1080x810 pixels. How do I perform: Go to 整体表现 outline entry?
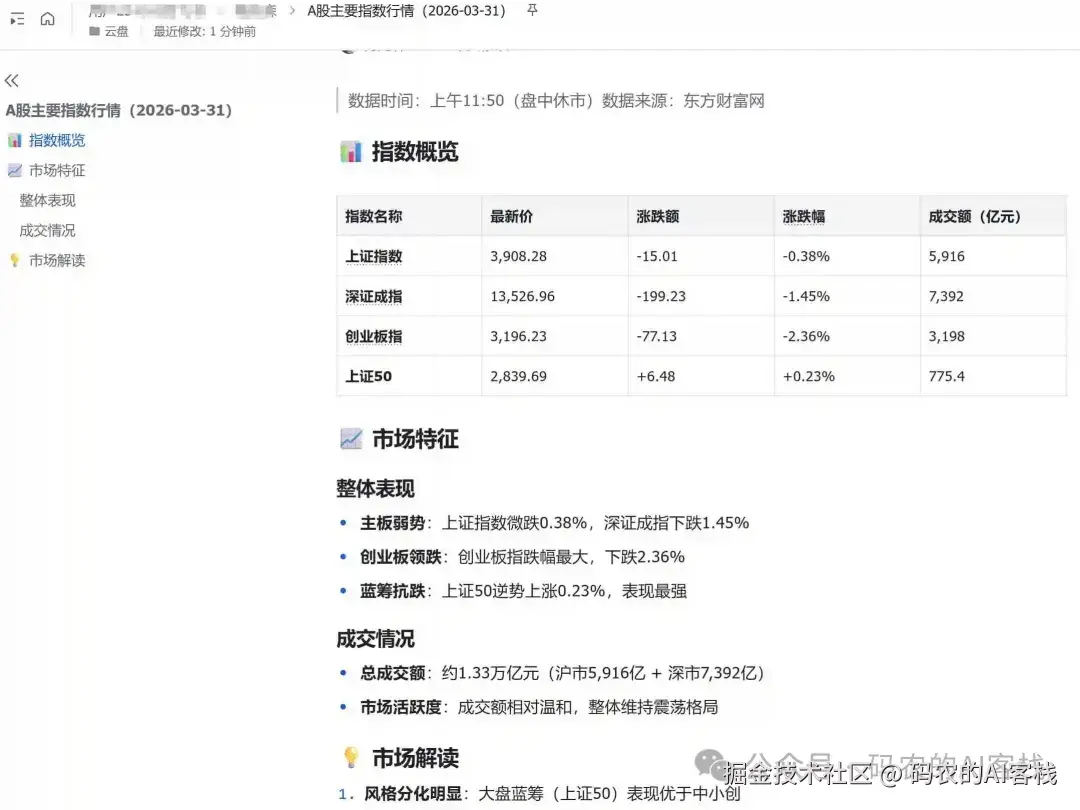48,200
